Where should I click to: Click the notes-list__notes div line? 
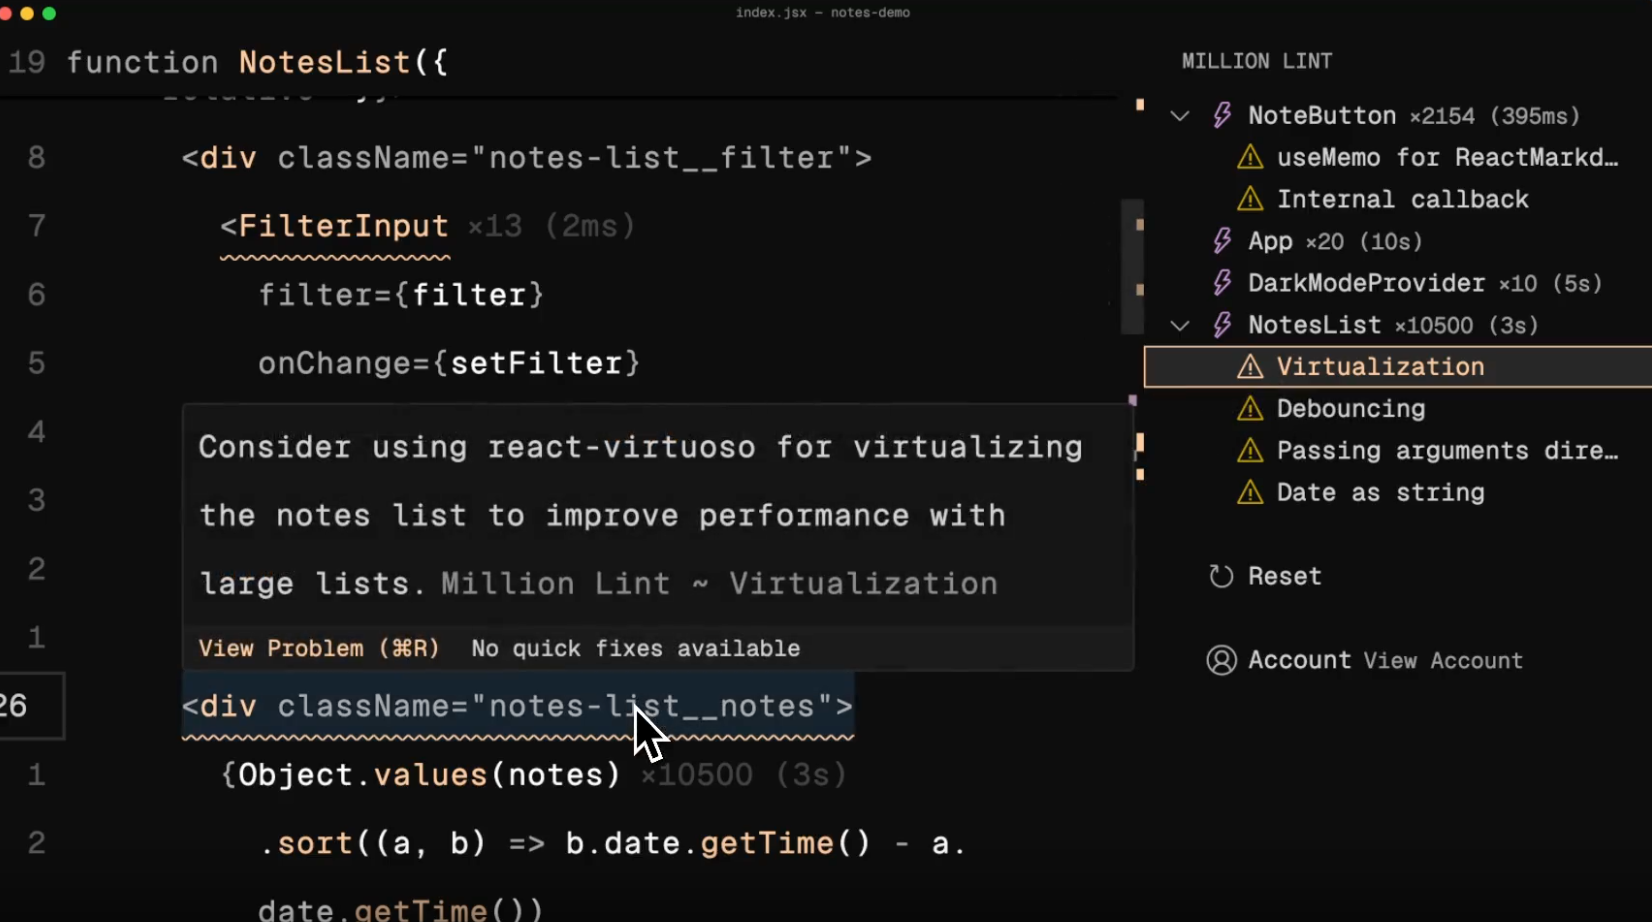tap(517, 707)
